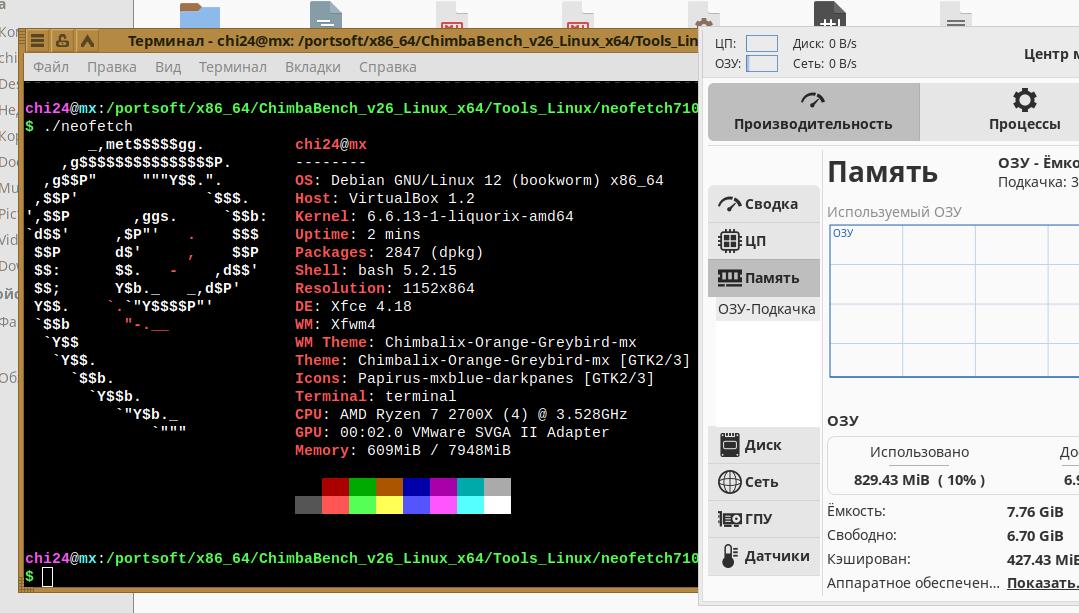
Task: Select Диск in the monitor sidebar
Action: [x=764, y=445]
